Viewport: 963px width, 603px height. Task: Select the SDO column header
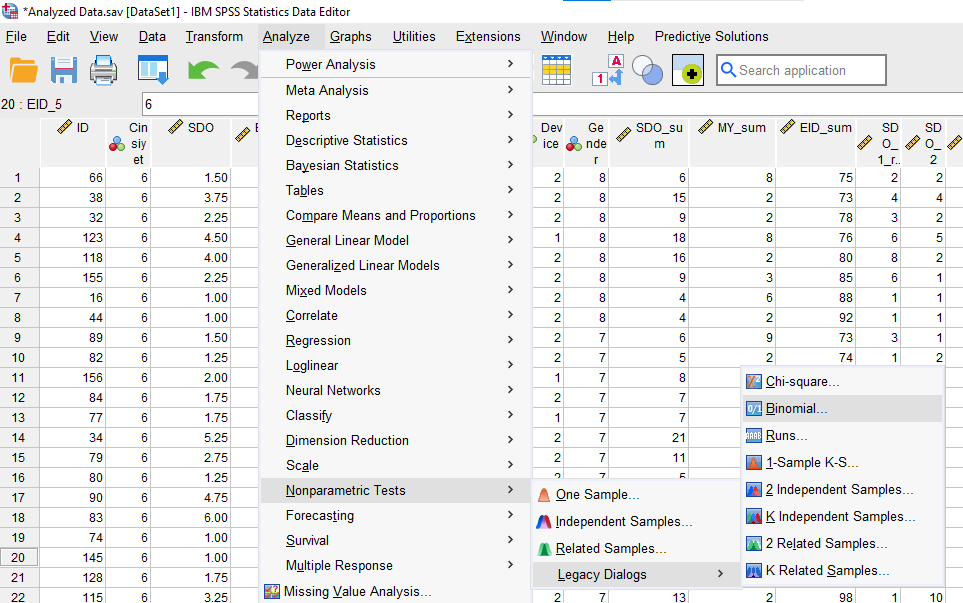(x=190, y=142)
